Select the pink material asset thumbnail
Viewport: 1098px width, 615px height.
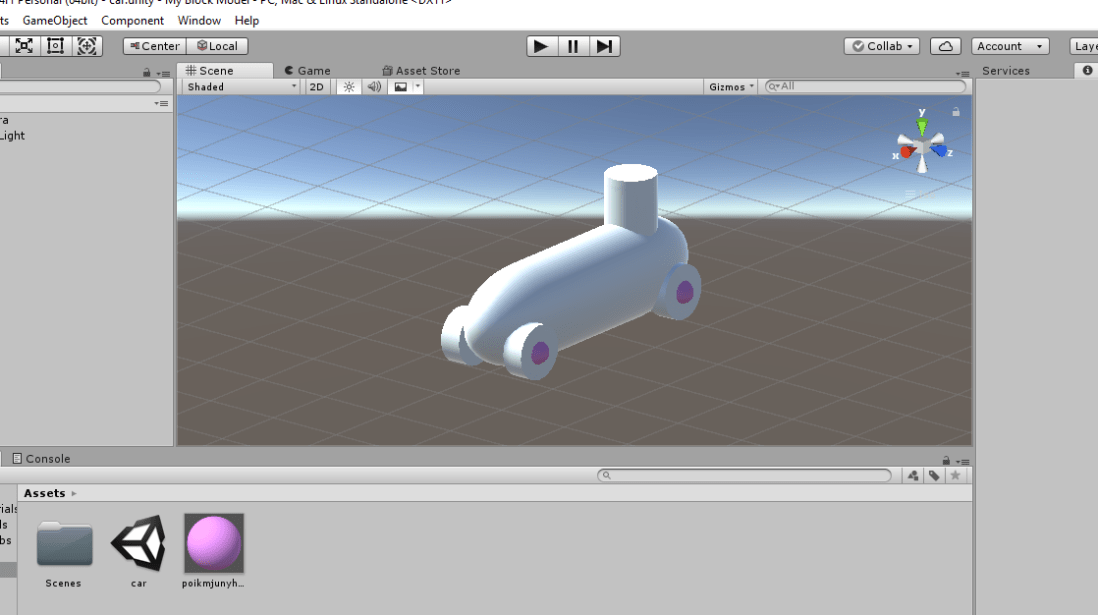point(214,543)
